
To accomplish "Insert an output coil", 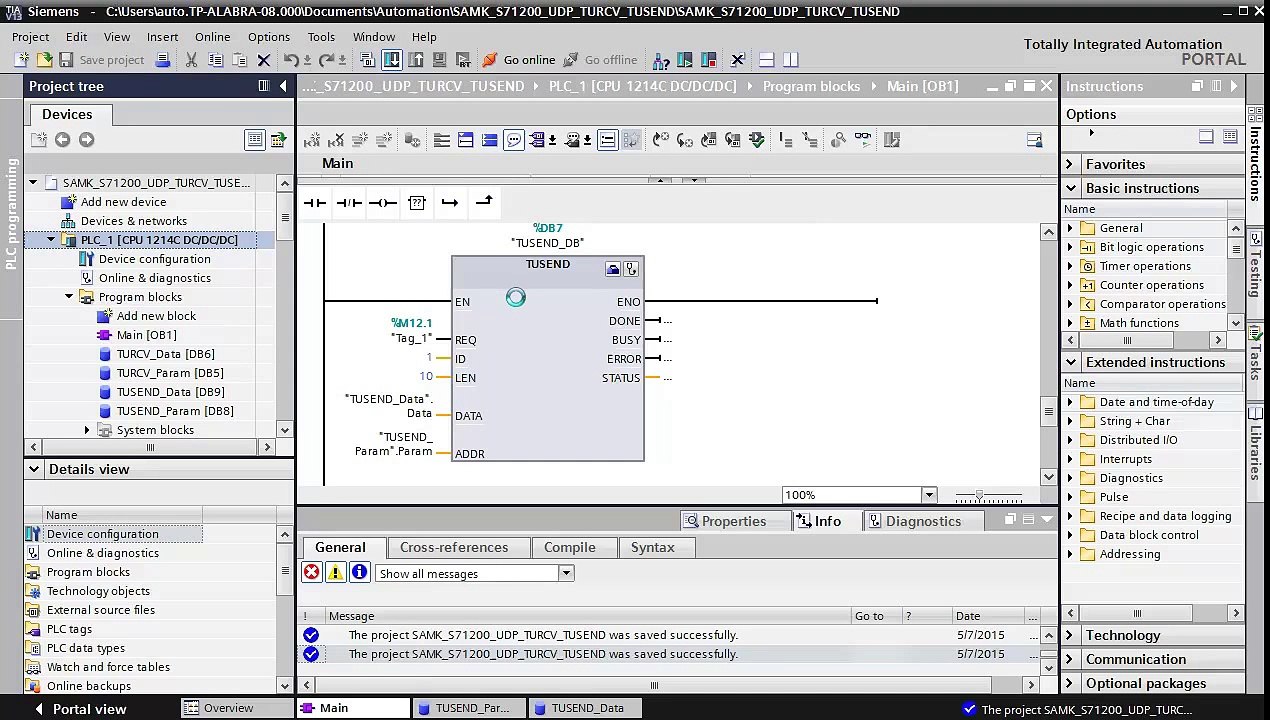I will [383, 203].
